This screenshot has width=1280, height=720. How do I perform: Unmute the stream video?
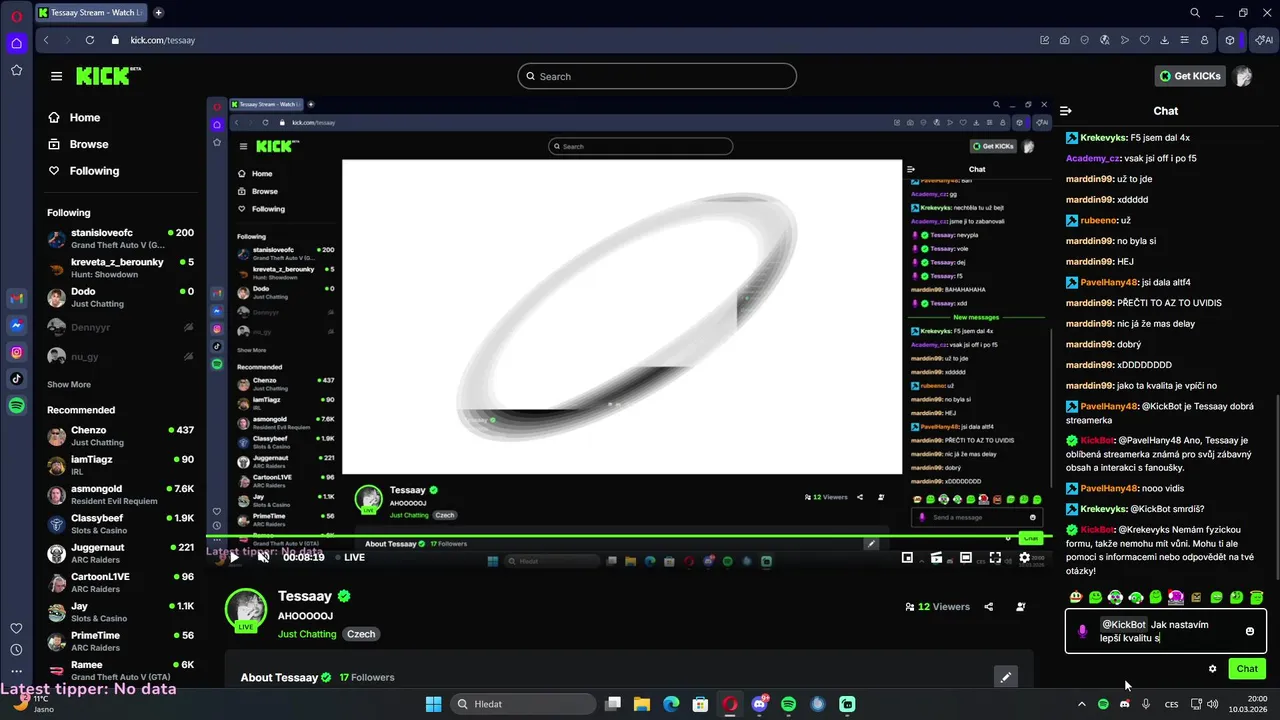(264, 557)
